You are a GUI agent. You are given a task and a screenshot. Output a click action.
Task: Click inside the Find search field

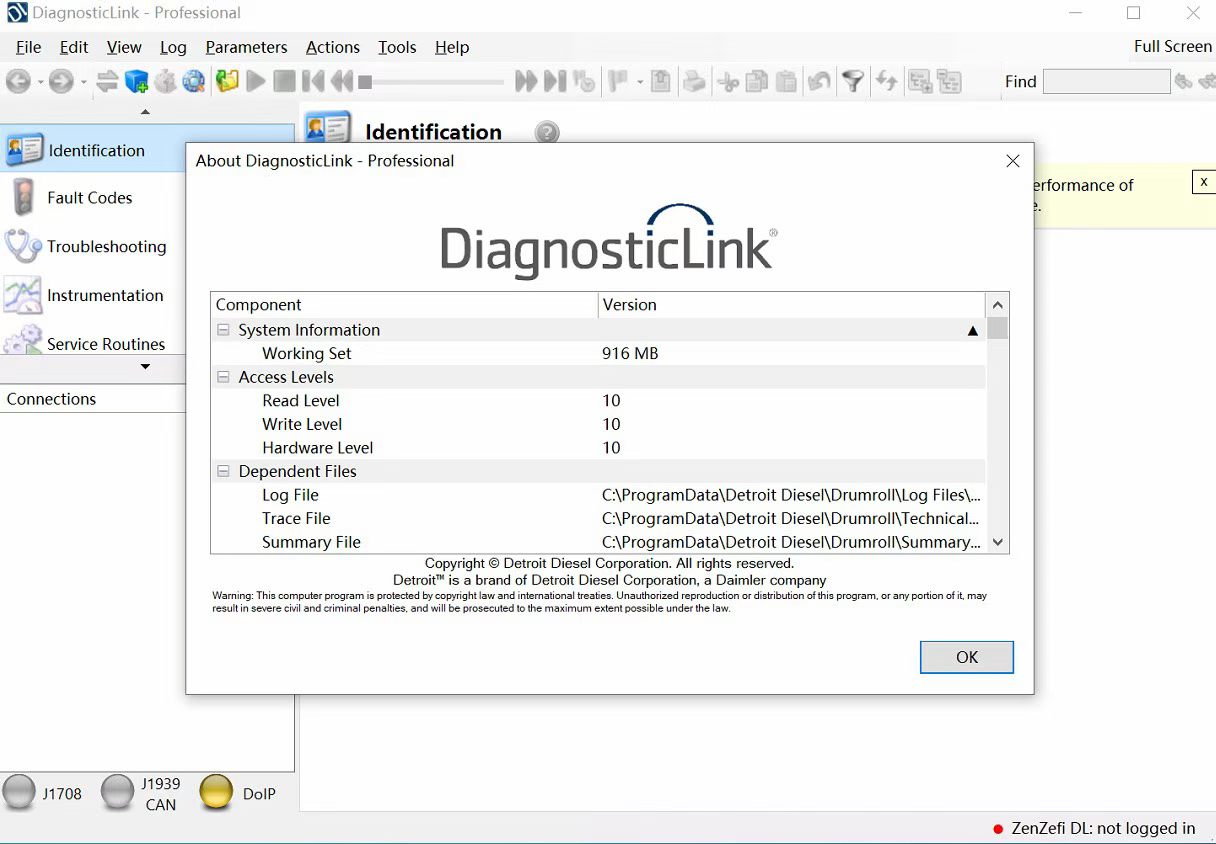pos(1106,82)
